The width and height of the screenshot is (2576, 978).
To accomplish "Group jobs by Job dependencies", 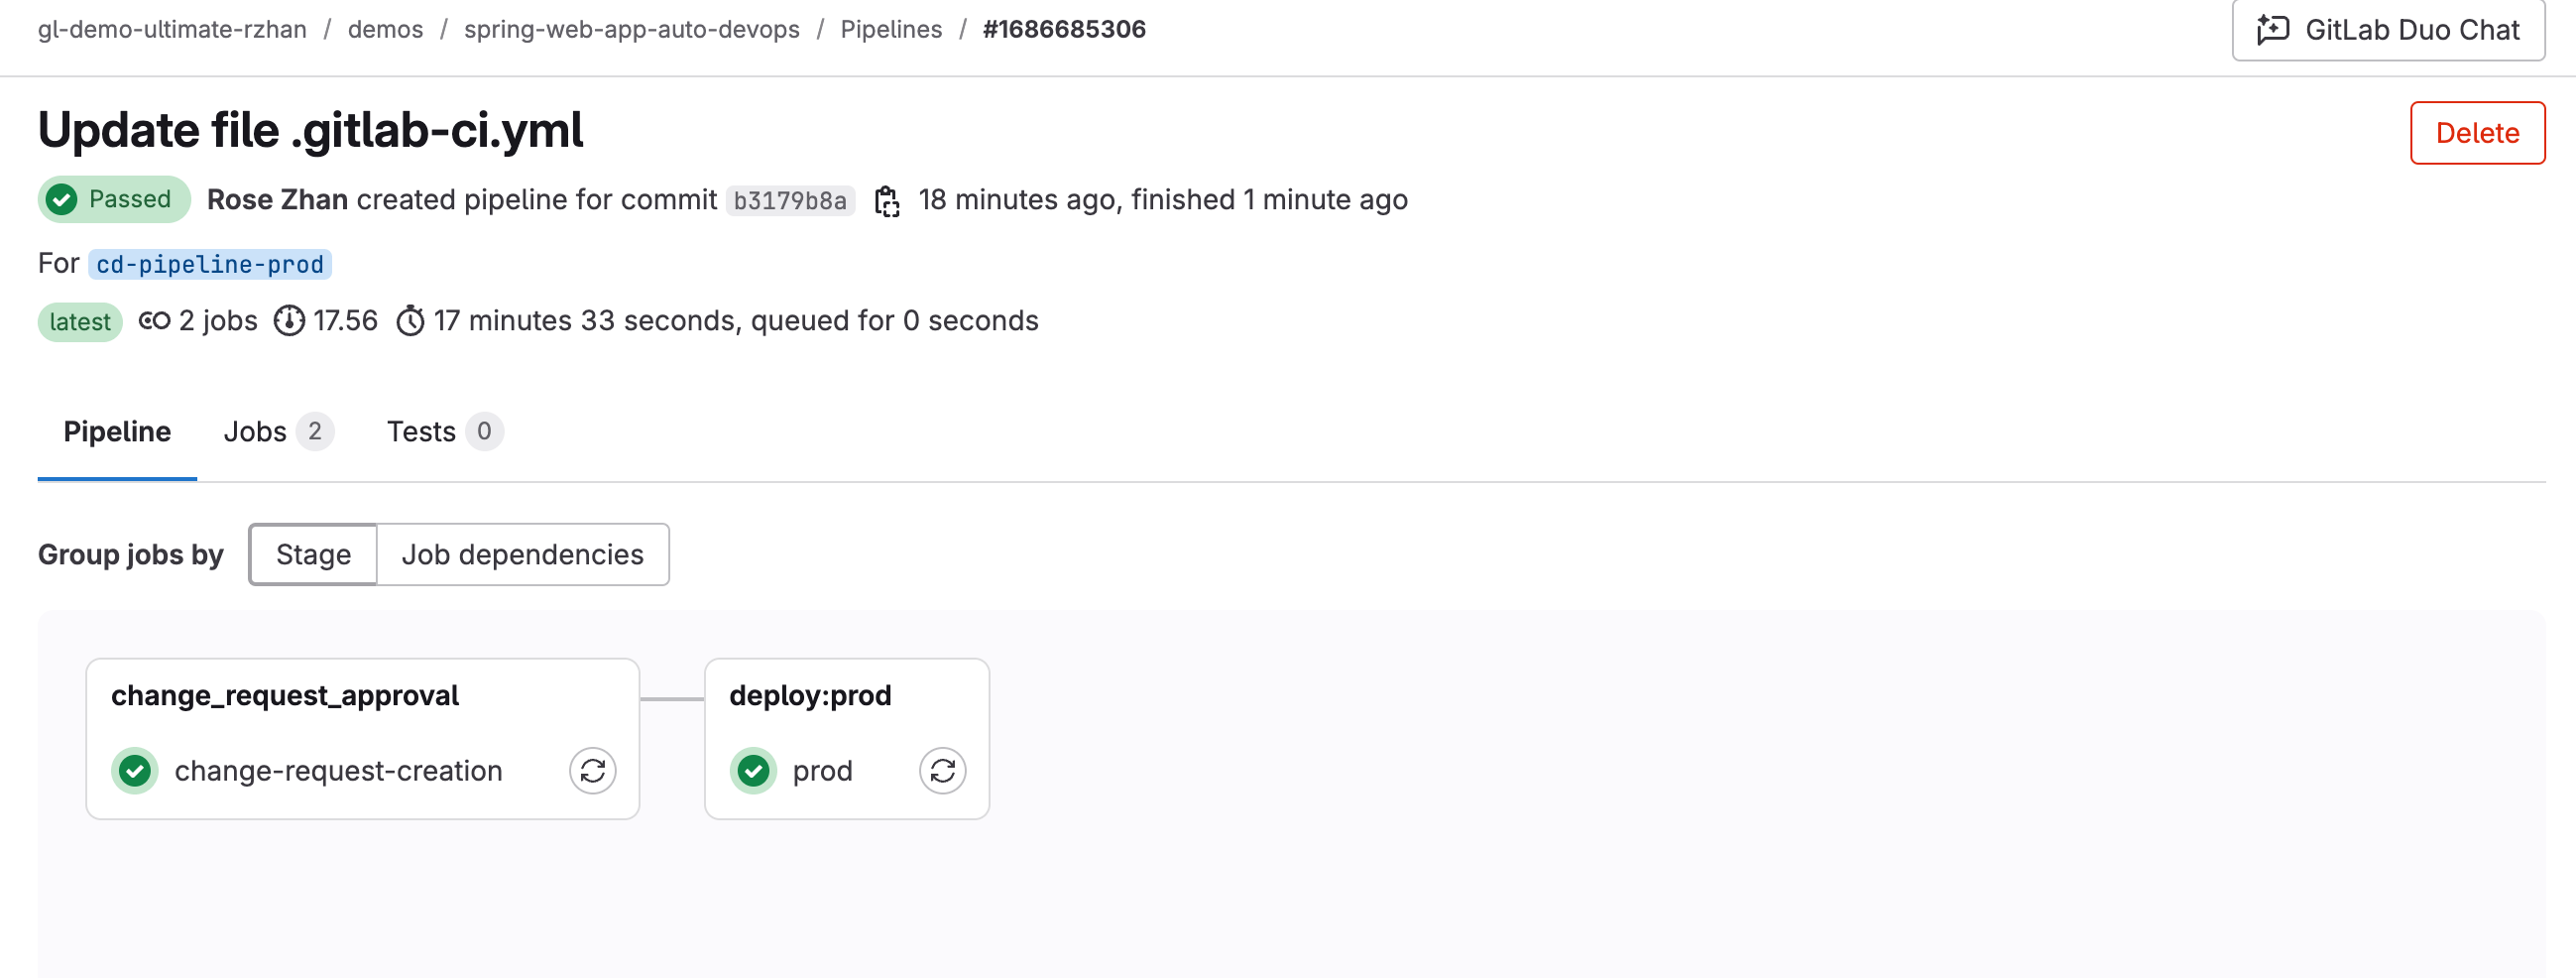I will coord(522,554).
